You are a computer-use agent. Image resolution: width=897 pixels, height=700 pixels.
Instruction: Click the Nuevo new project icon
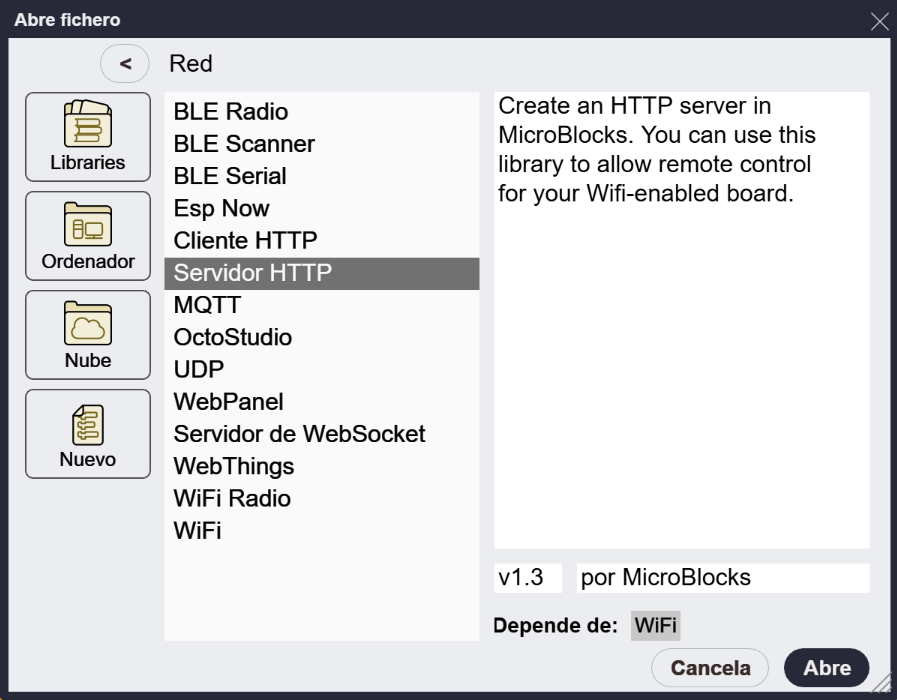click(88, 434)
